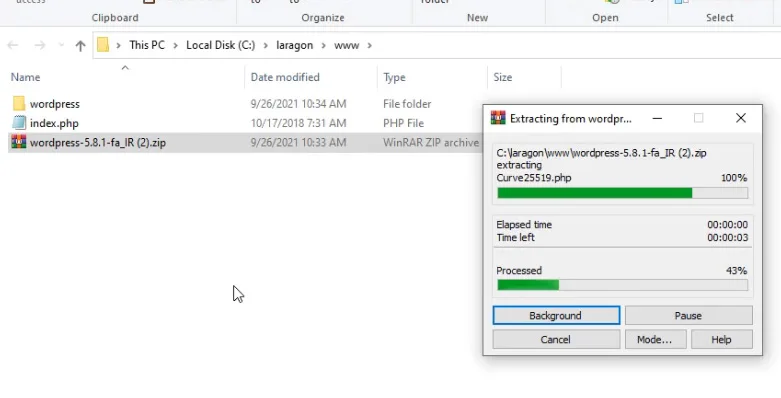Go to Local Disk (C:) breadcrumb

coord(221,45)
